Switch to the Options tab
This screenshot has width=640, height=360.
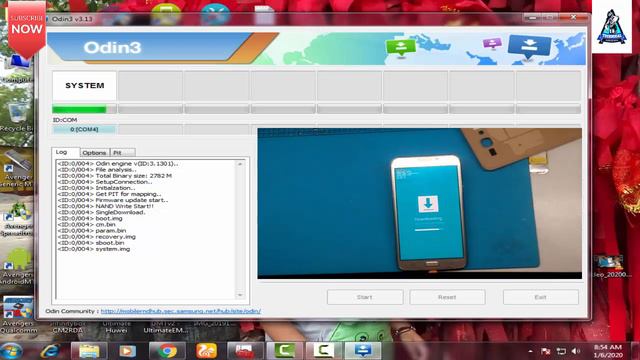[94, 153]
